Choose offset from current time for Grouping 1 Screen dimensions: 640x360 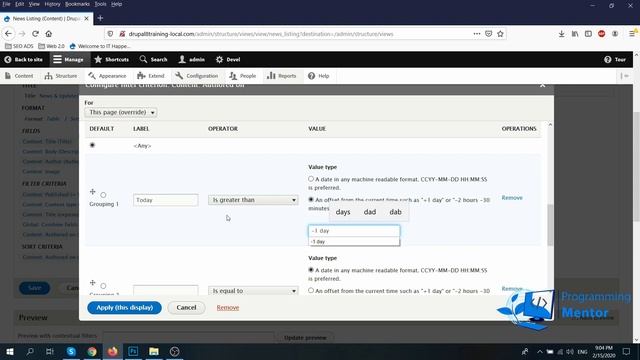point(311,200)
